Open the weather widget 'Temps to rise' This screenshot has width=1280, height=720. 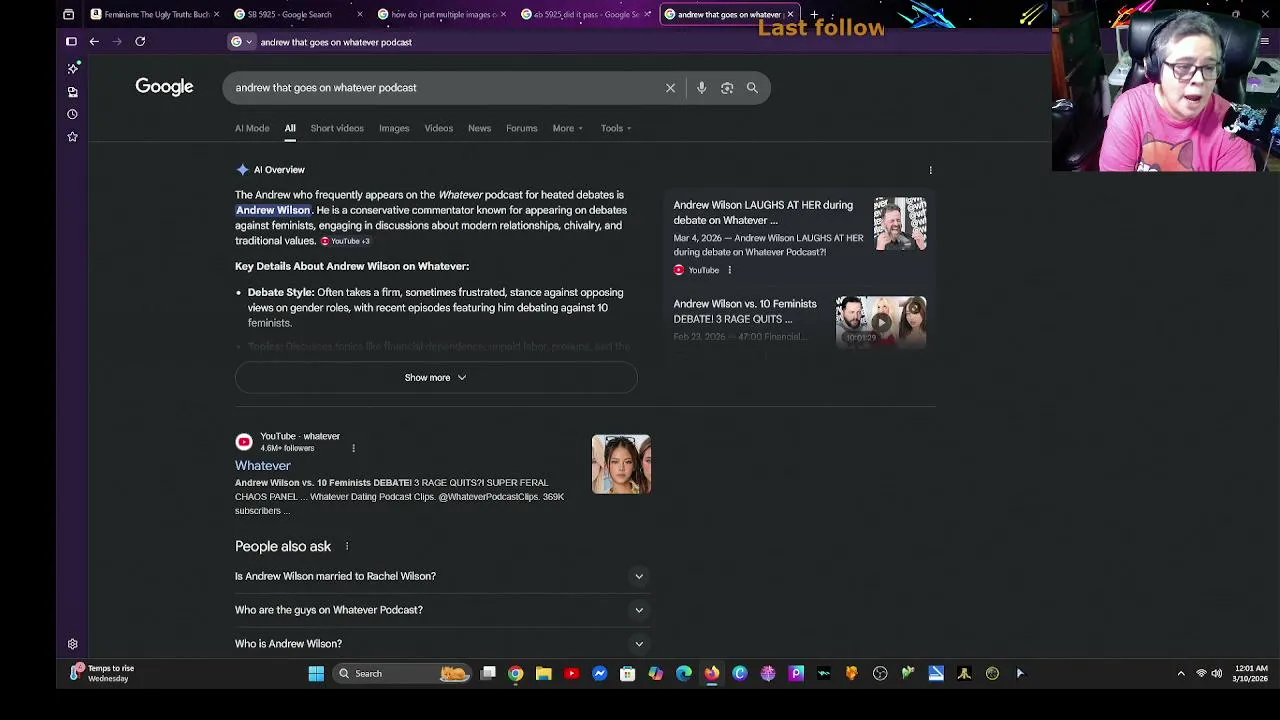pyautogui.click(x=103, y=673)
